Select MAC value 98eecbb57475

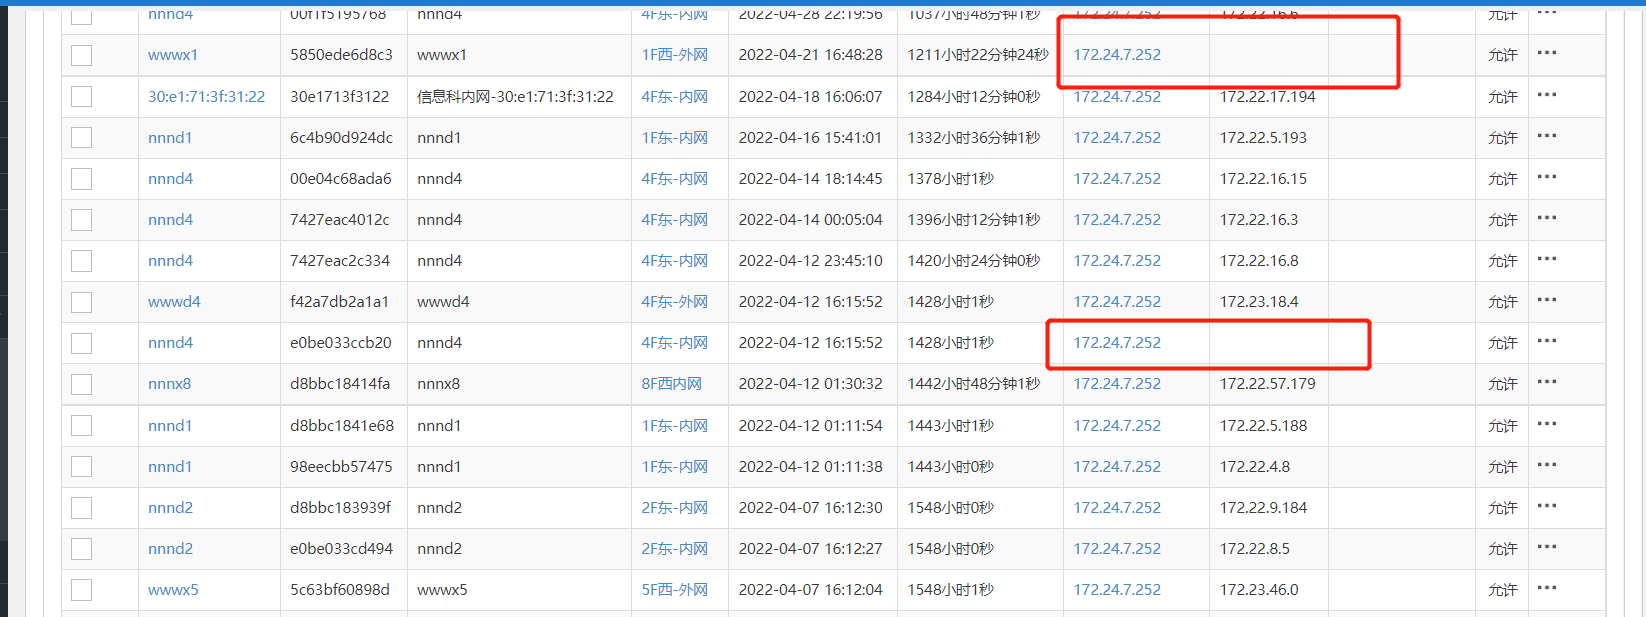tap(341, 467)
